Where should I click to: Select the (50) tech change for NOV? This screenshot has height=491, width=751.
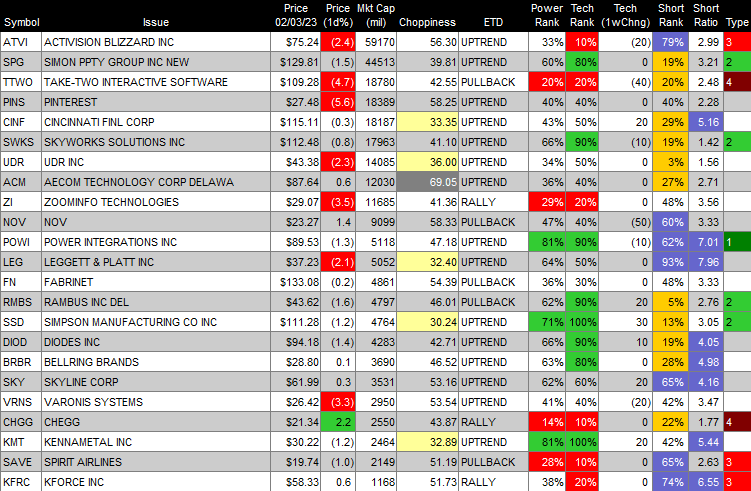625,222
